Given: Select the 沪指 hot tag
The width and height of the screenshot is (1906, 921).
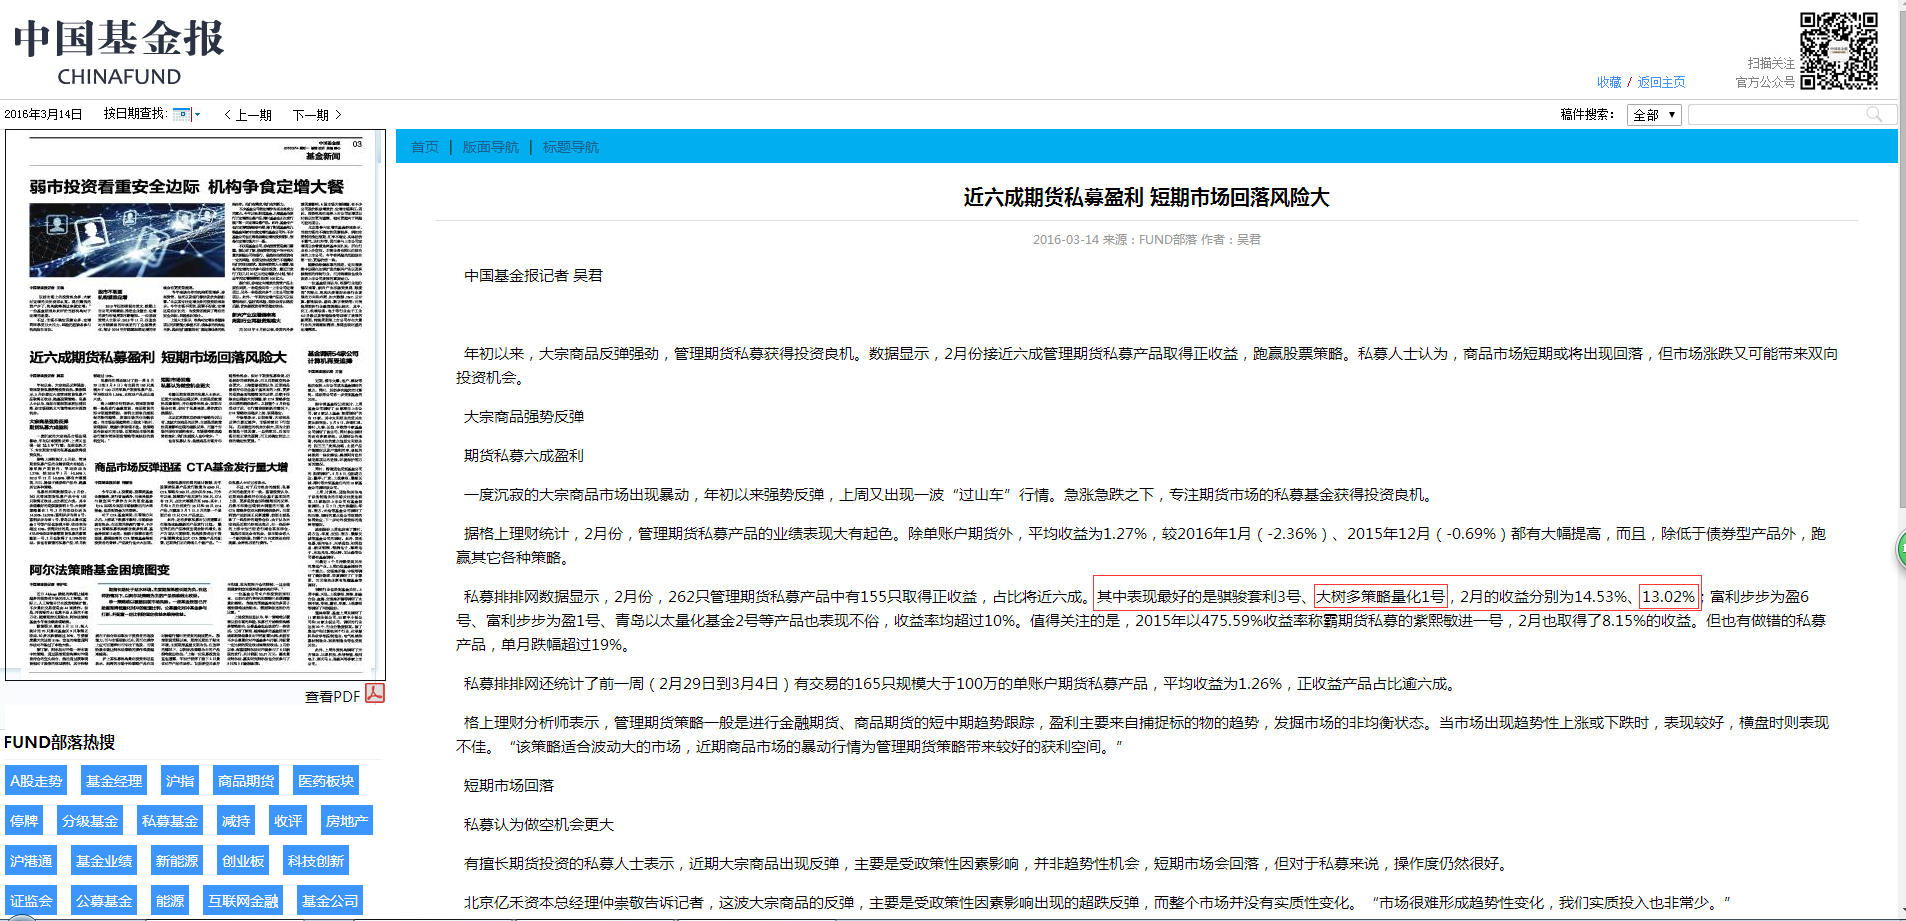Looking at the screenshot, I should pyautogui.click(x=180, y=781).
